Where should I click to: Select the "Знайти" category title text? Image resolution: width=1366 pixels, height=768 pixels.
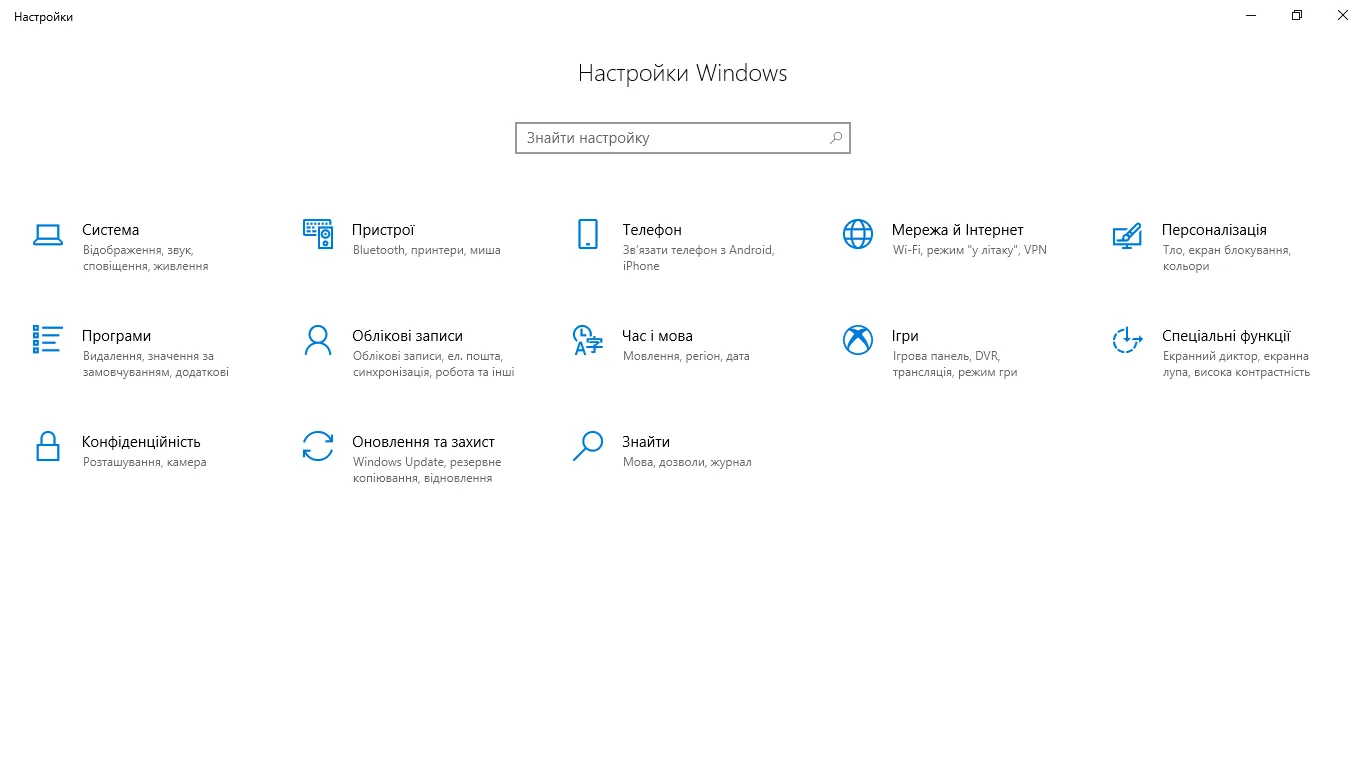646,442
